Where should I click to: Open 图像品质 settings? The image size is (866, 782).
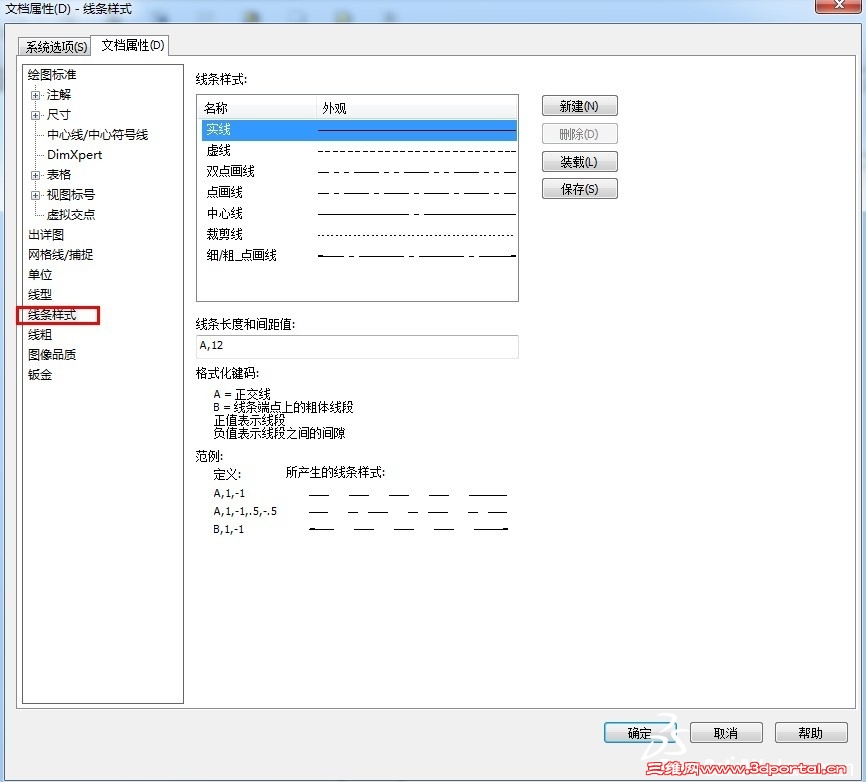click(x=52, y=355)
